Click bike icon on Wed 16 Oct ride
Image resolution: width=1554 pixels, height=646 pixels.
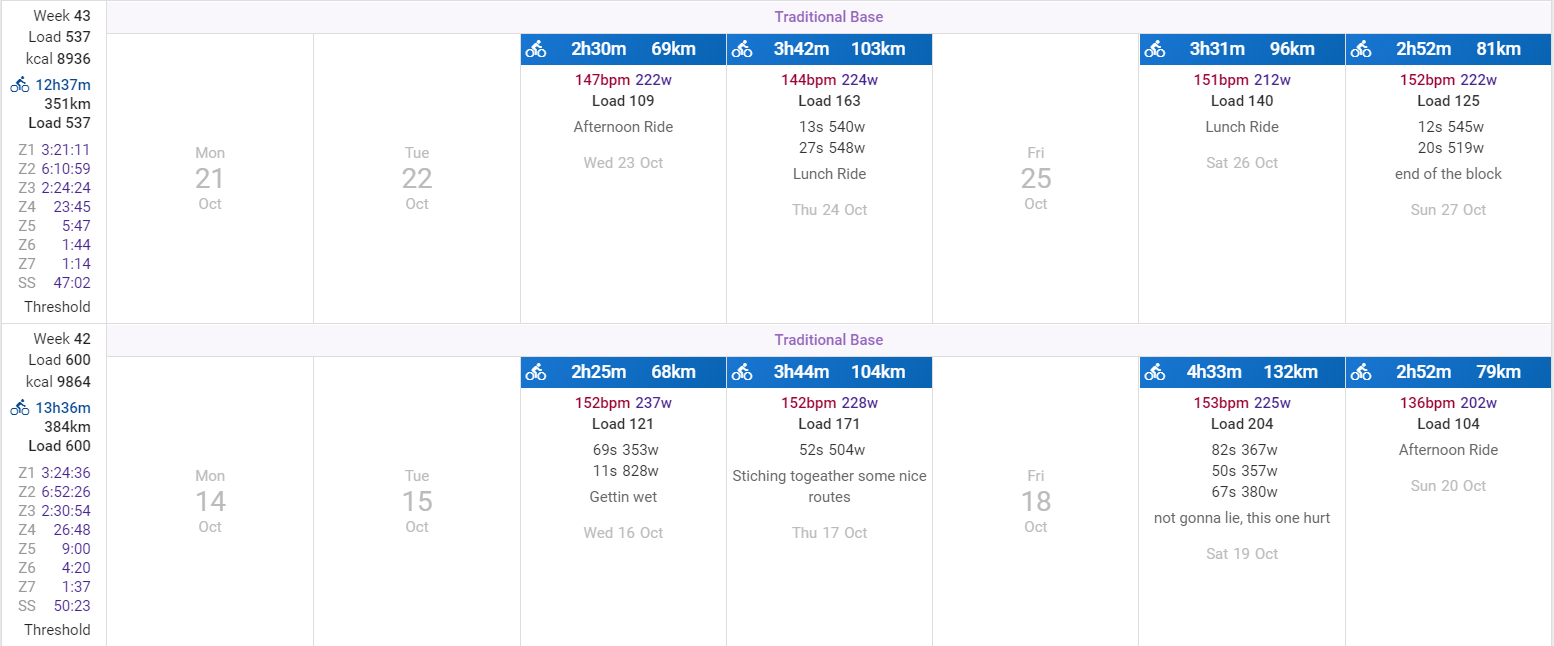(x=536, y=372)
